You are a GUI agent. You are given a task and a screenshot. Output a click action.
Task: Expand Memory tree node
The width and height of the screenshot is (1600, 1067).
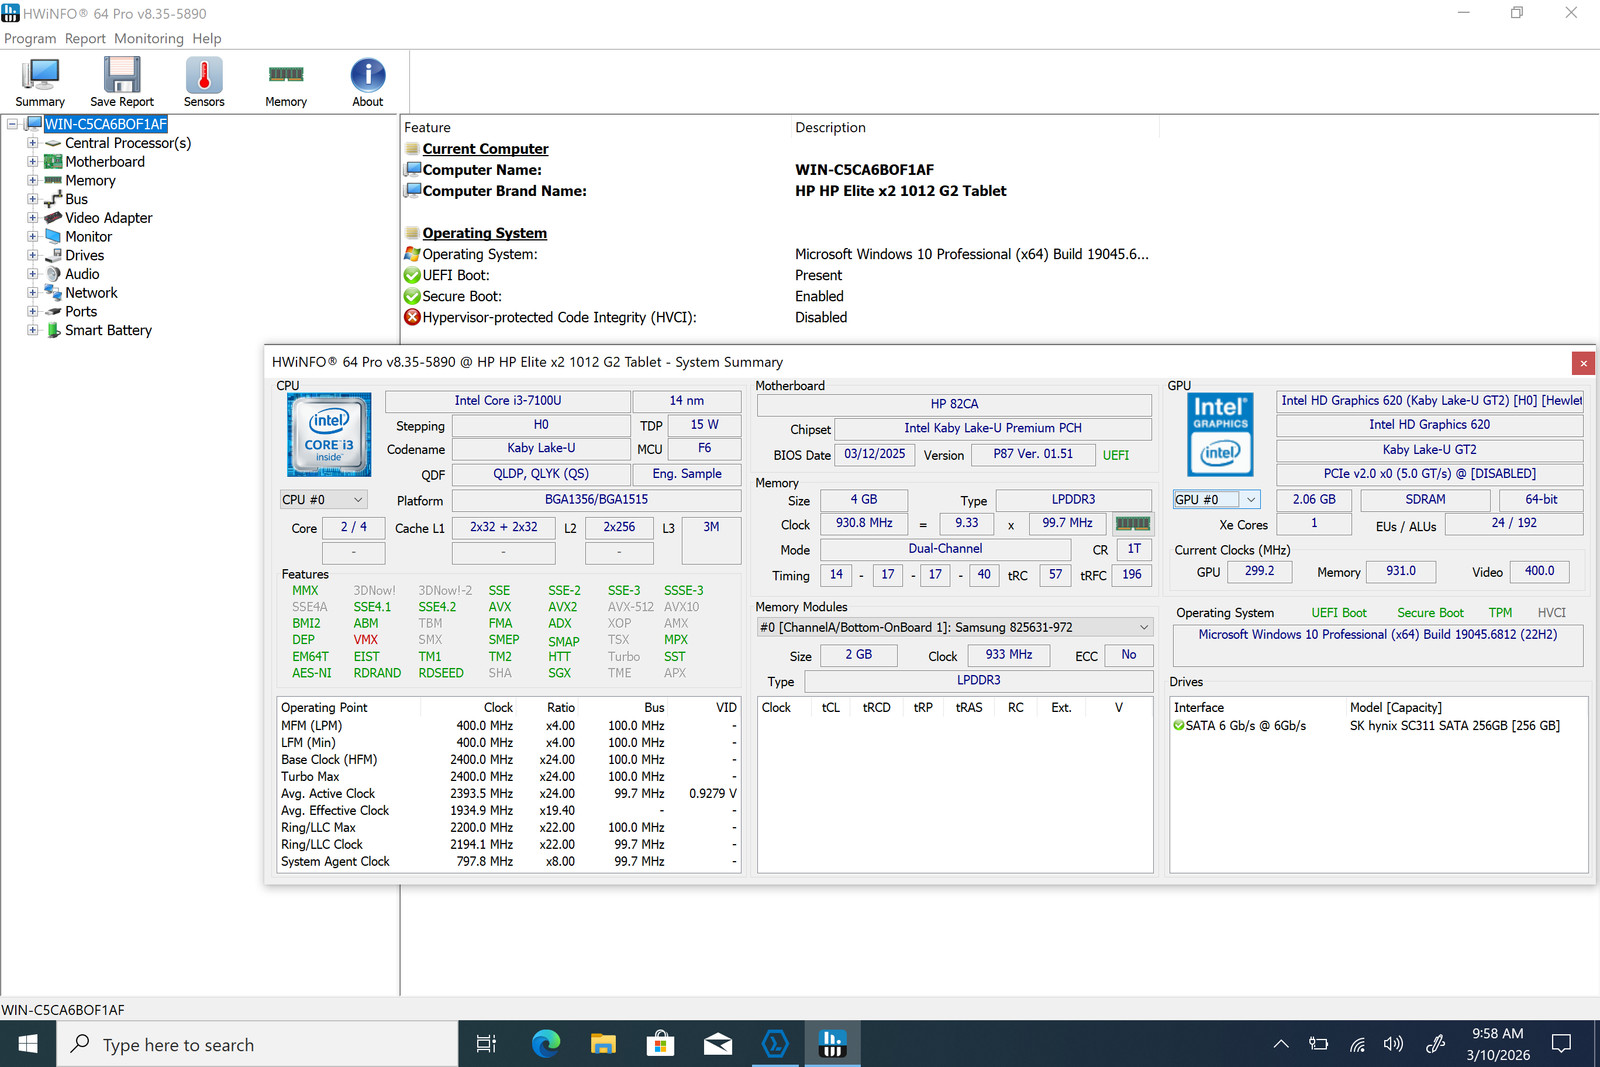point(32,181)
